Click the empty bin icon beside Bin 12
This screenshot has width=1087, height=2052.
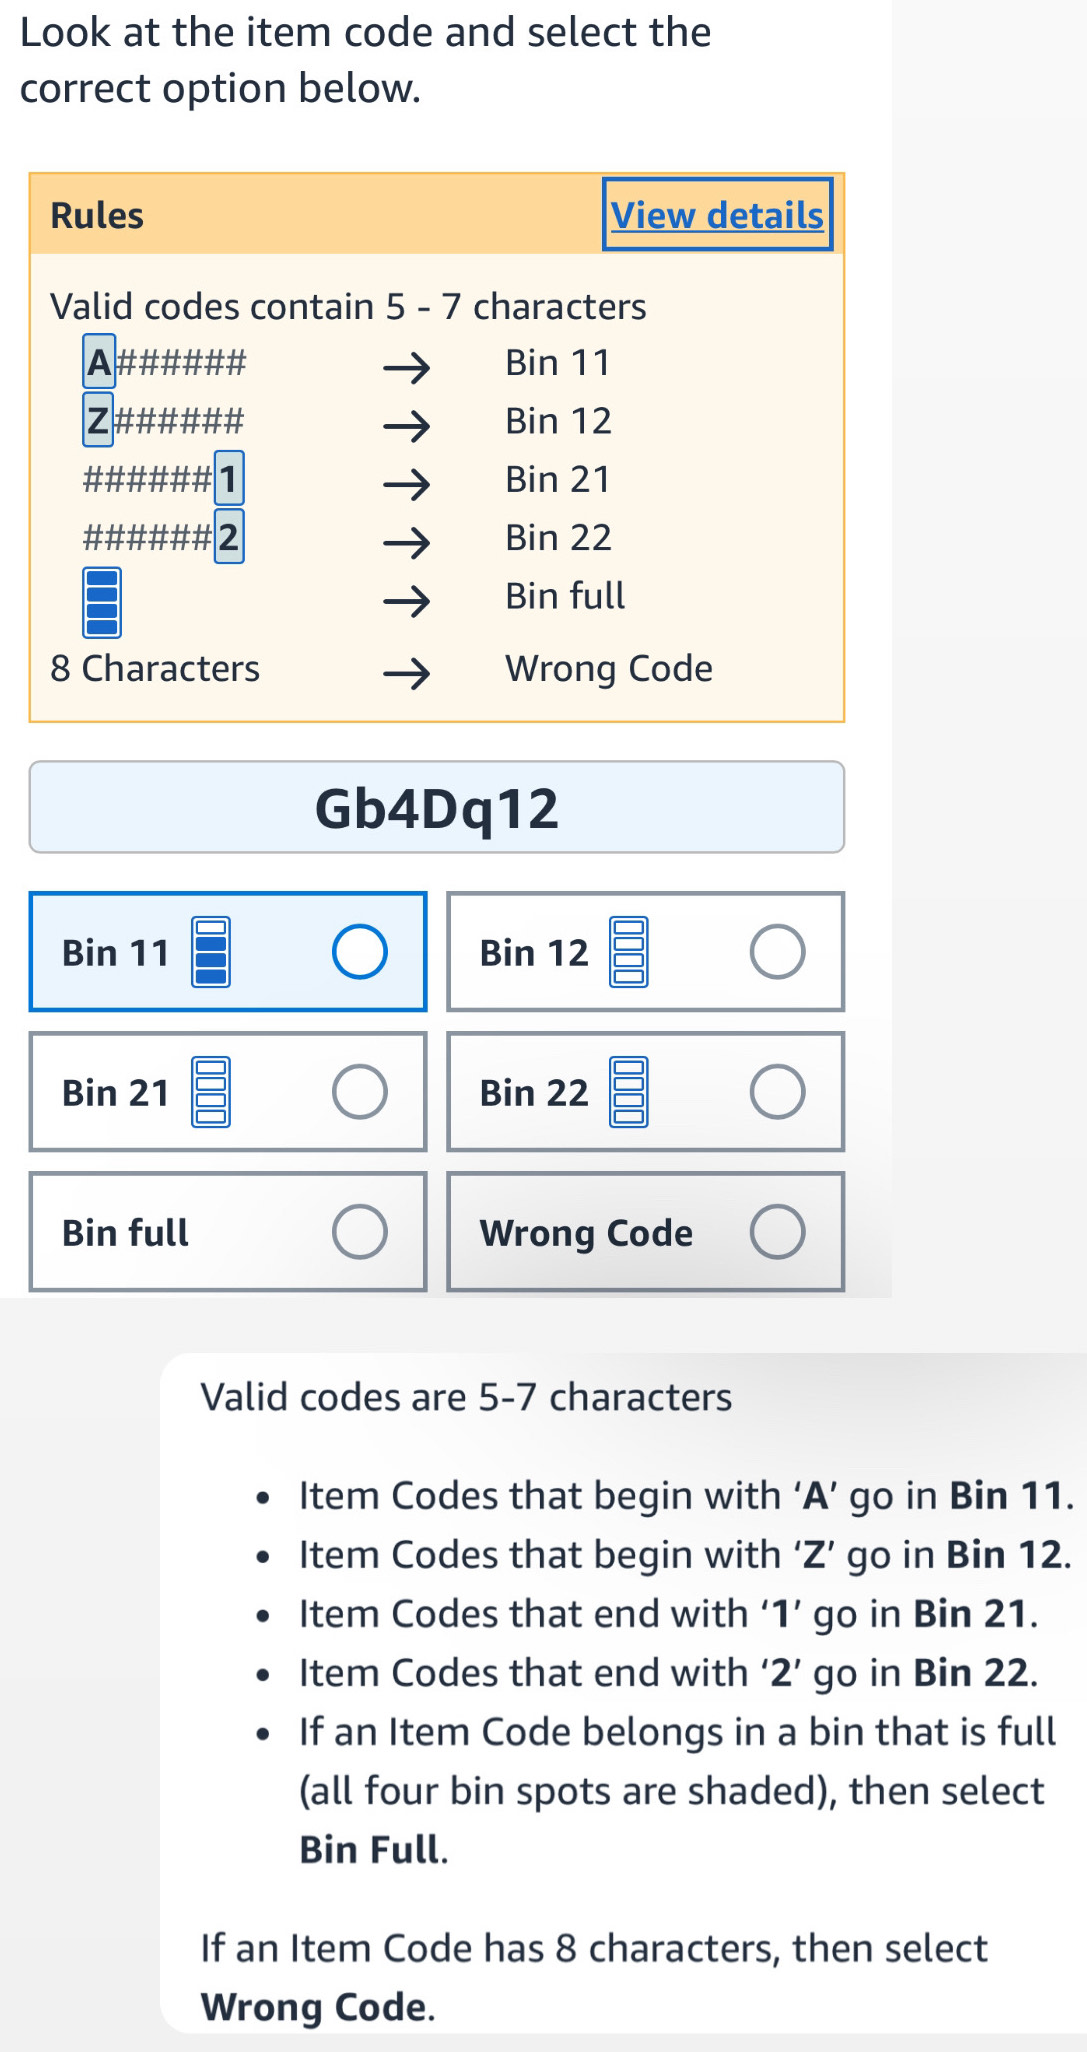(629, 952)
